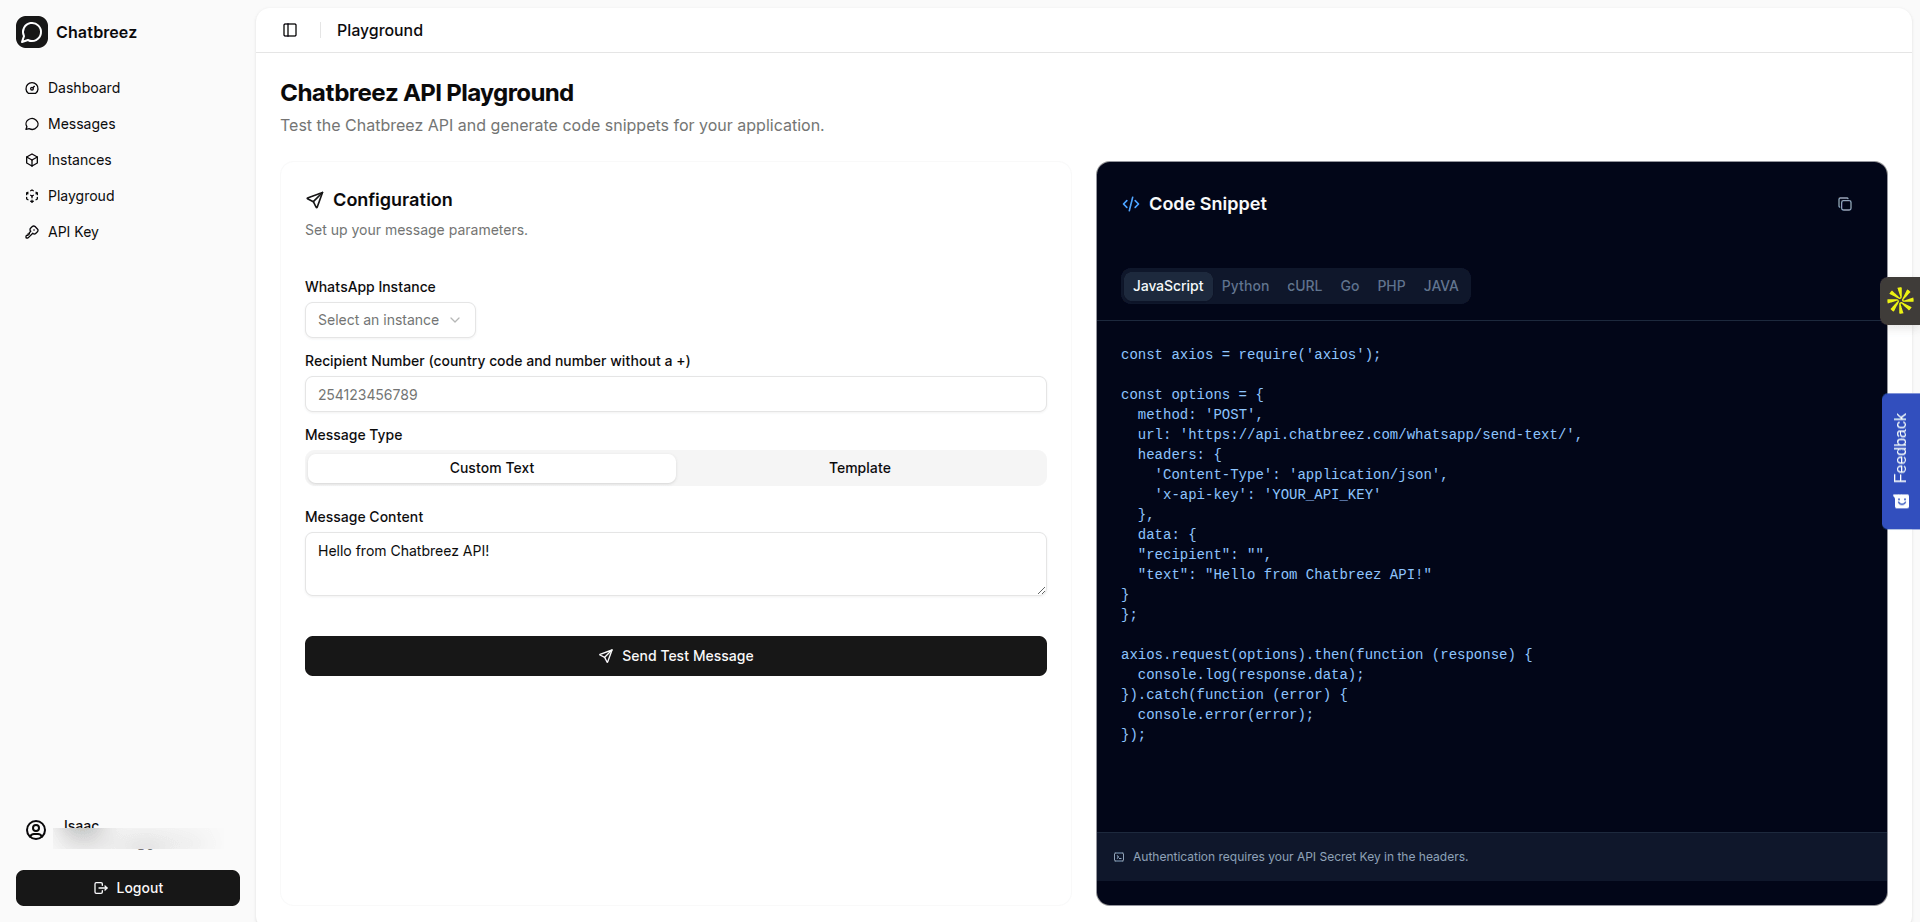Click the Recipient Number input field
This screenshot has height=922, width=1920.
[x=676, y=394]
